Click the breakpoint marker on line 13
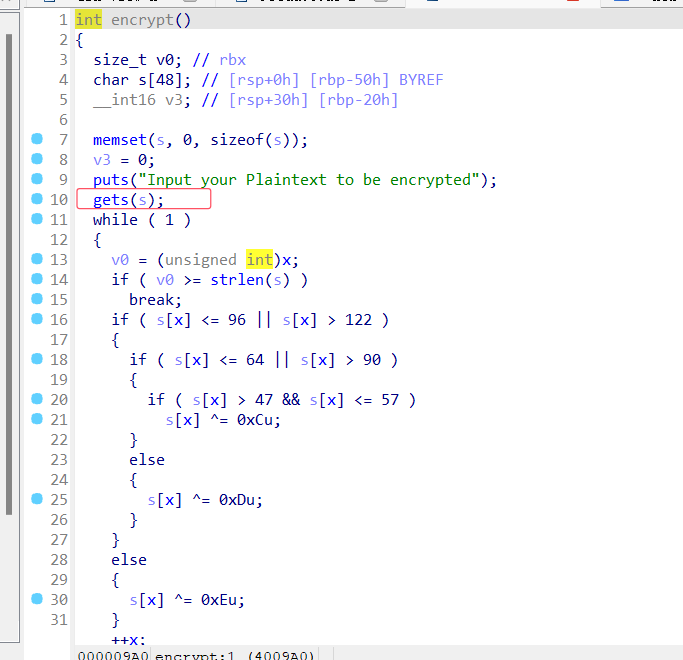This screenshot has width=683, height=660. pyautogui.click(x=37, y=259)
